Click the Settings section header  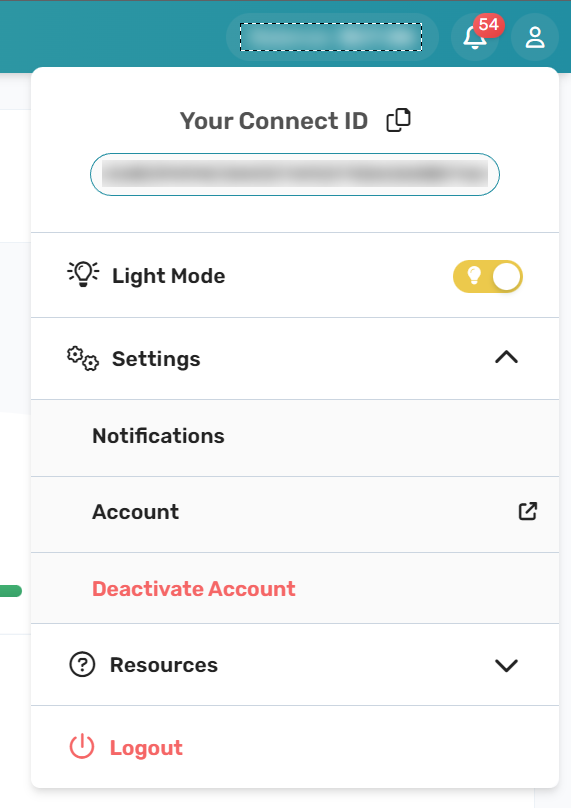(x=295, y=358)
